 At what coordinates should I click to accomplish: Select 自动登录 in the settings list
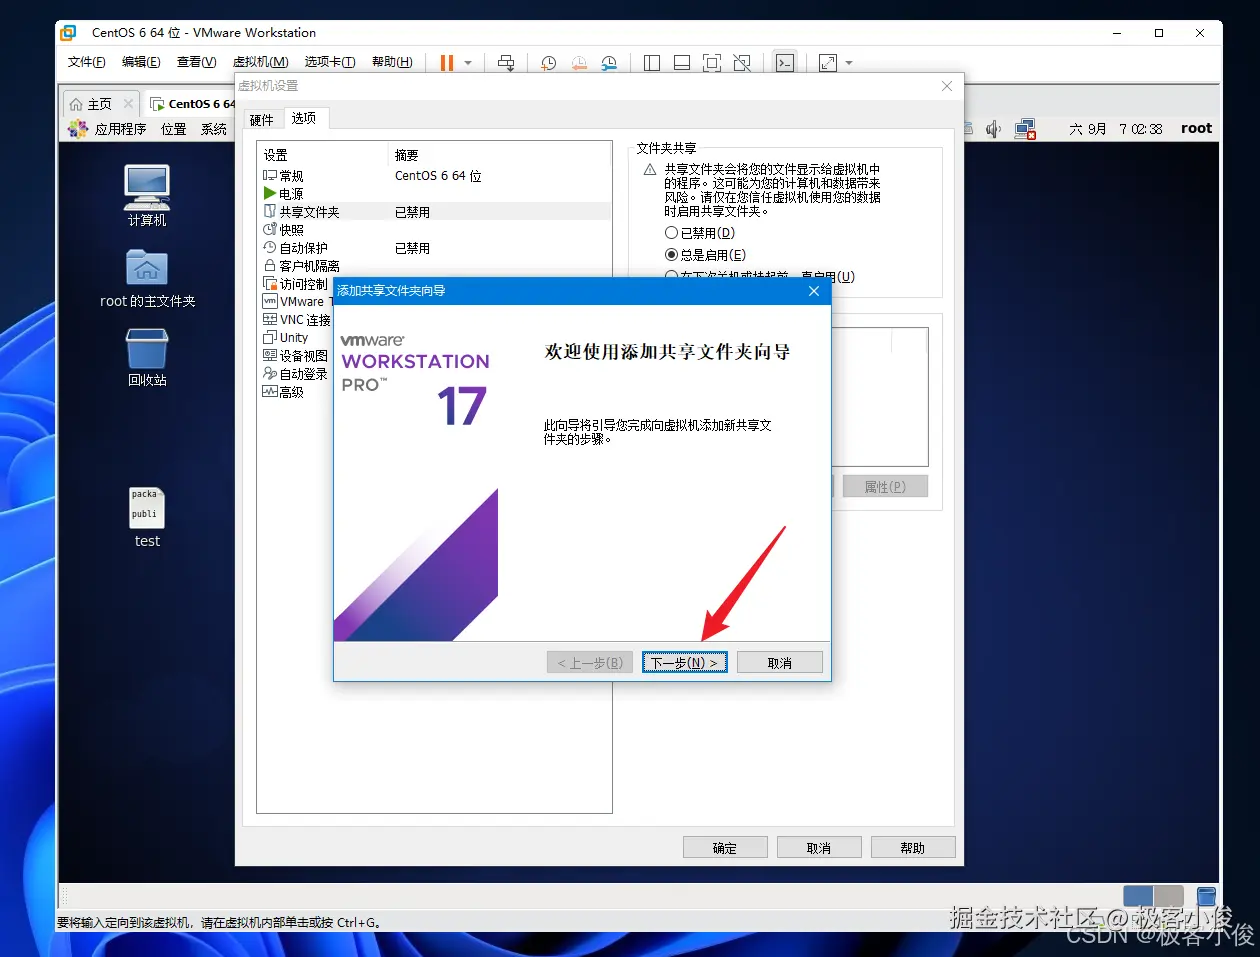tap(296, 374)
